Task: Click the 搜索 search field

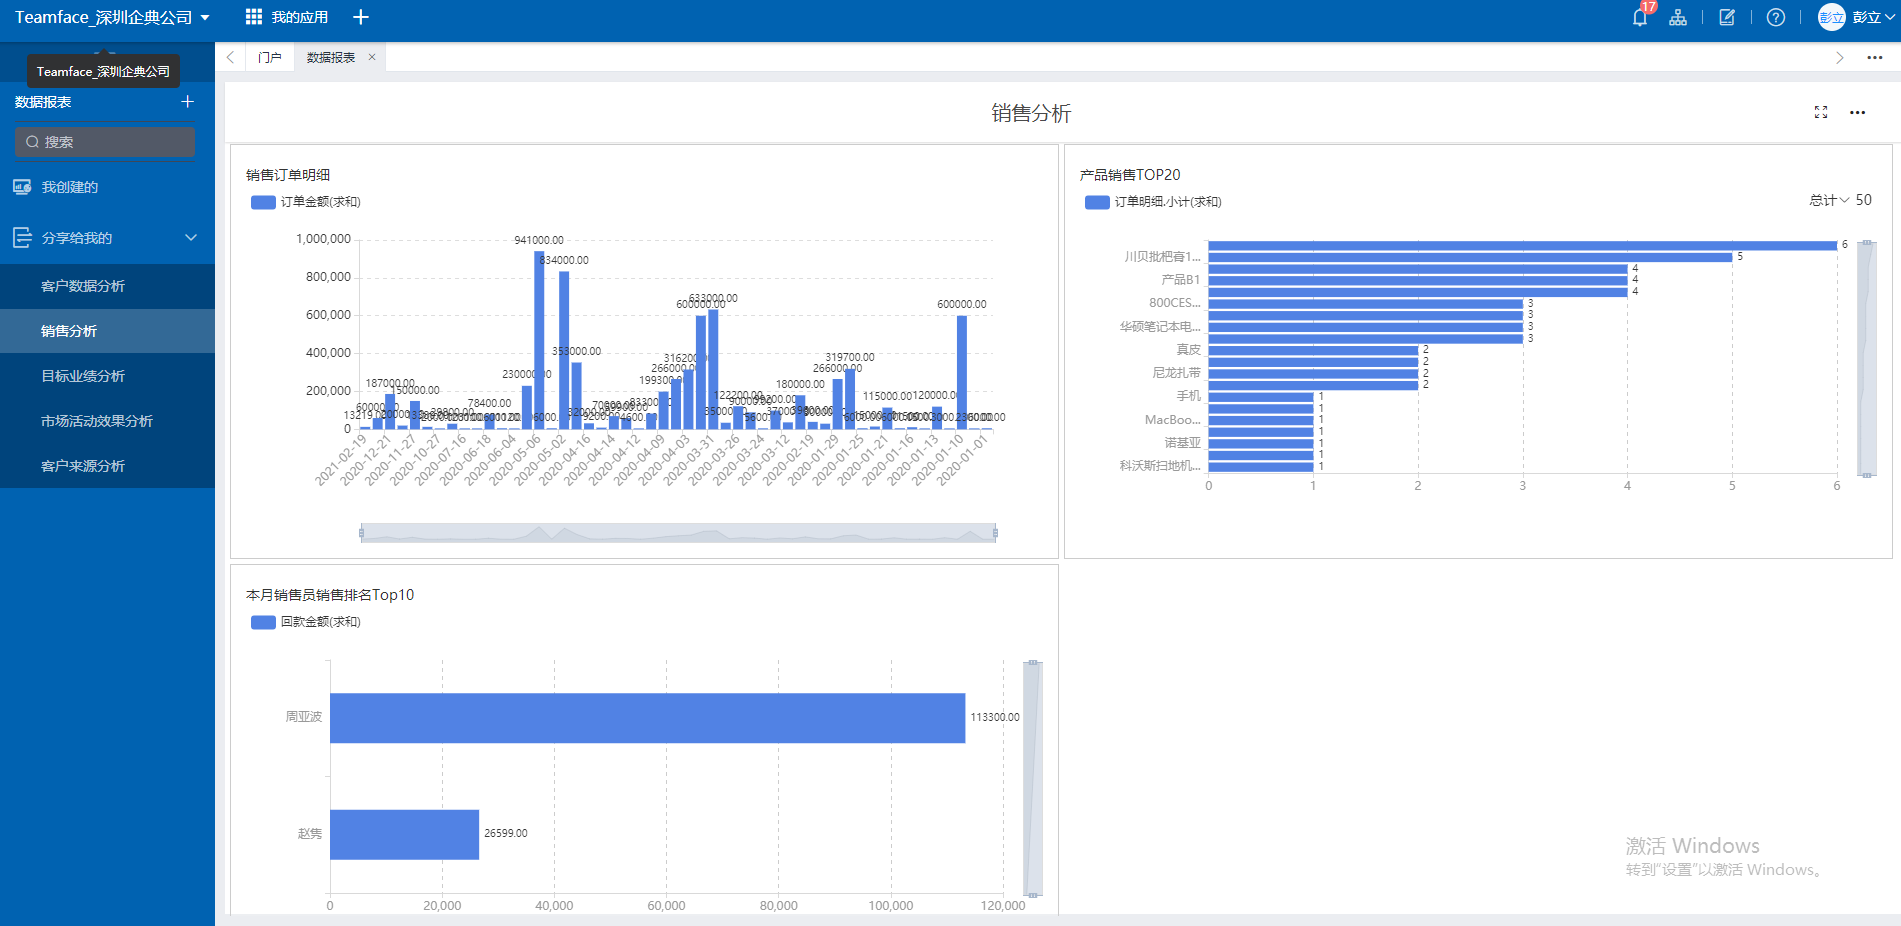Action: 105,142
